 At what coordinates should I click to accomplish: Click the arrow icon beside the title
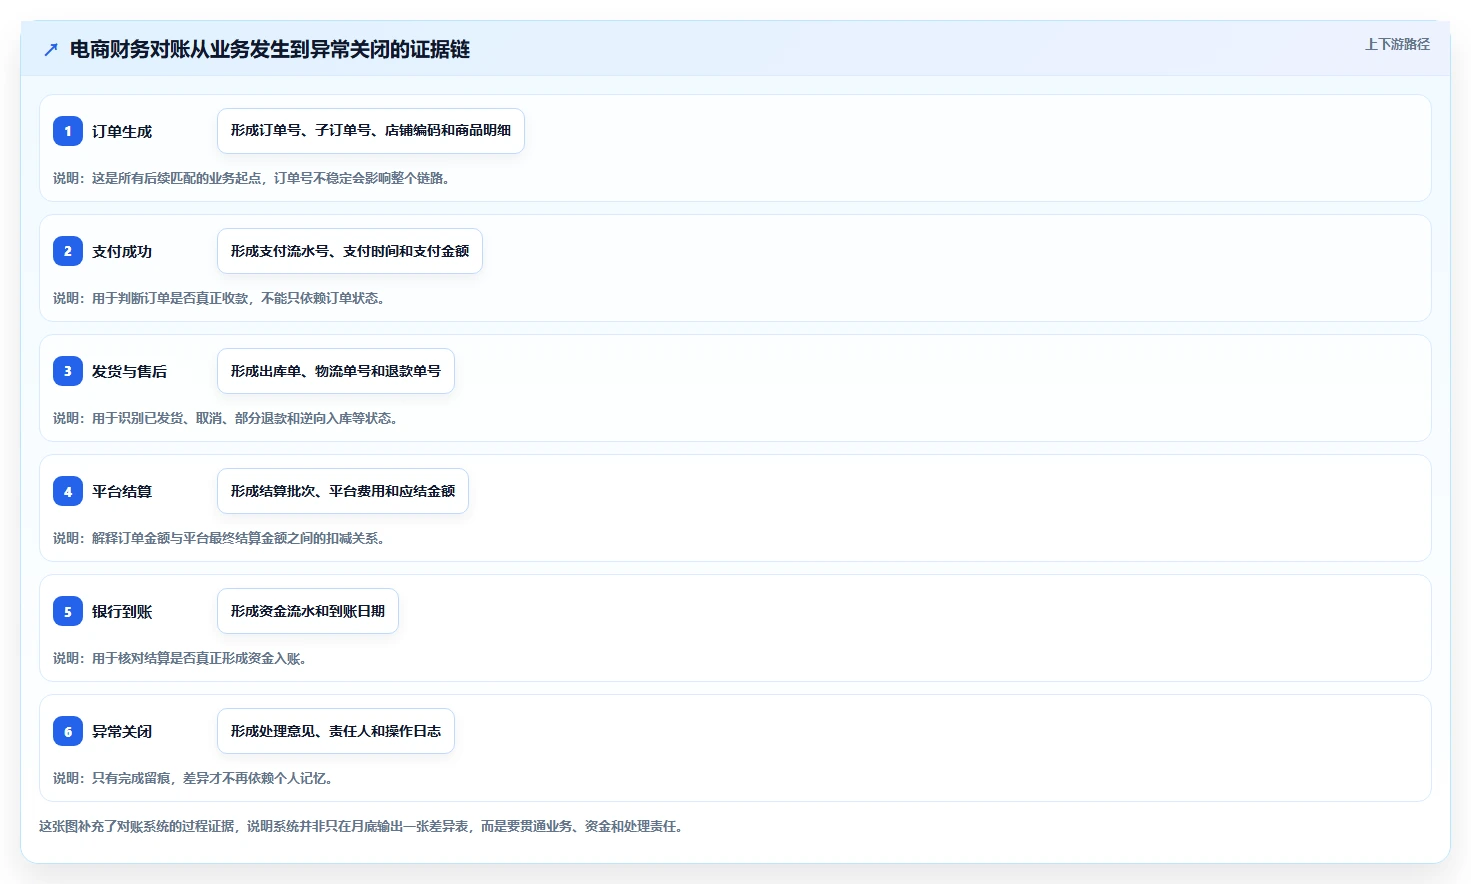(x=51, y=49)
